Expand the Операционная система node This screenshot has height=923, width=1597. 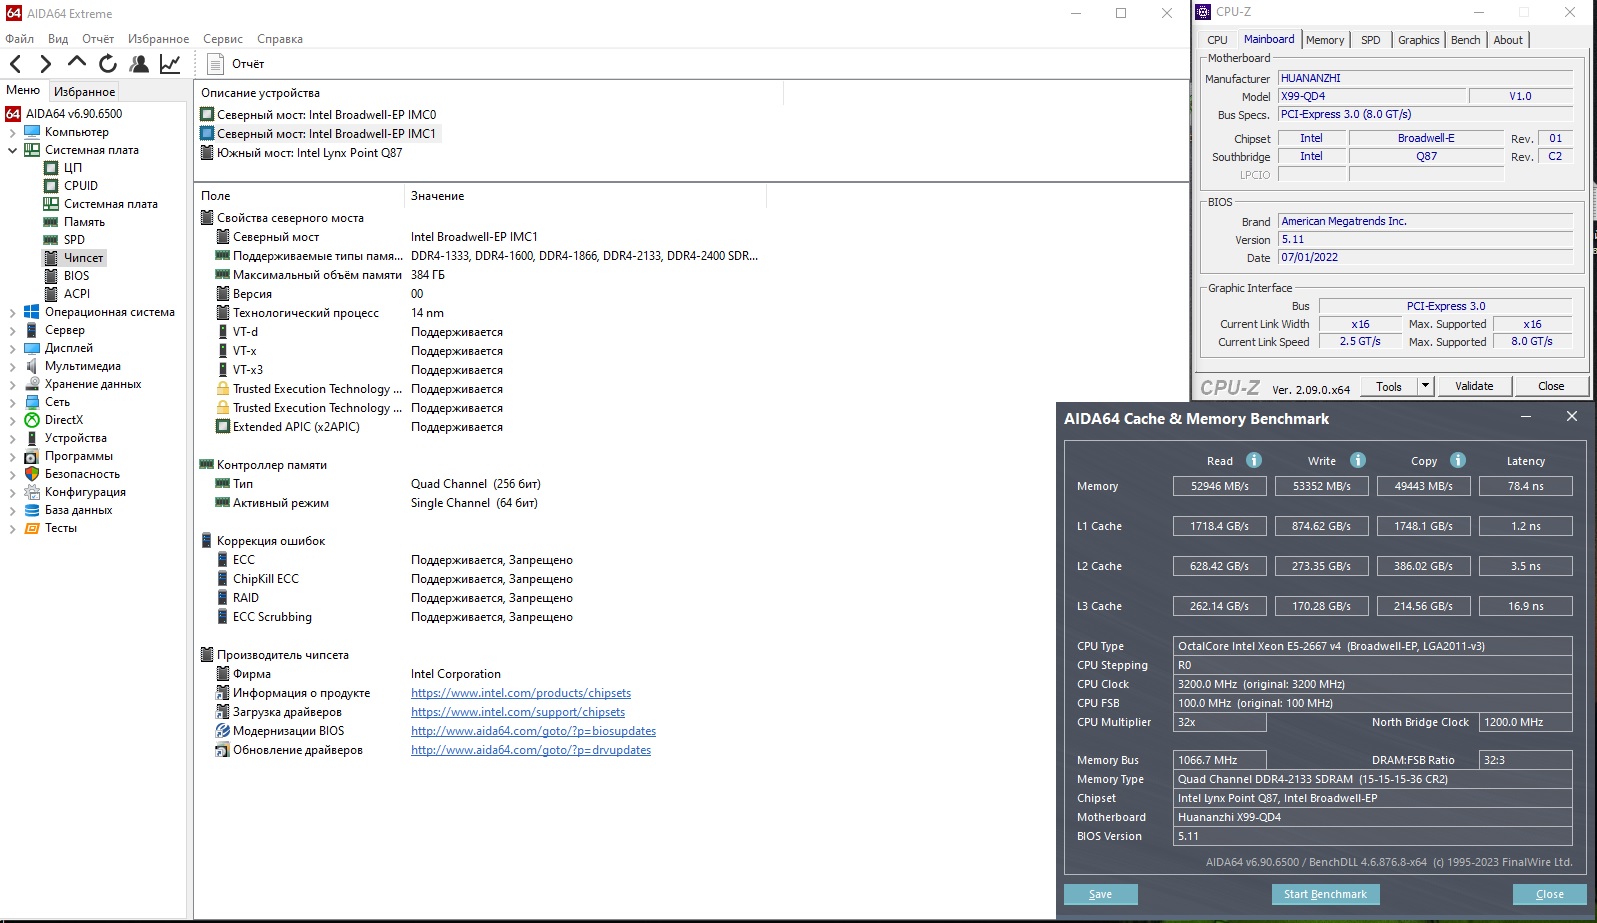[x=13, y=312]
